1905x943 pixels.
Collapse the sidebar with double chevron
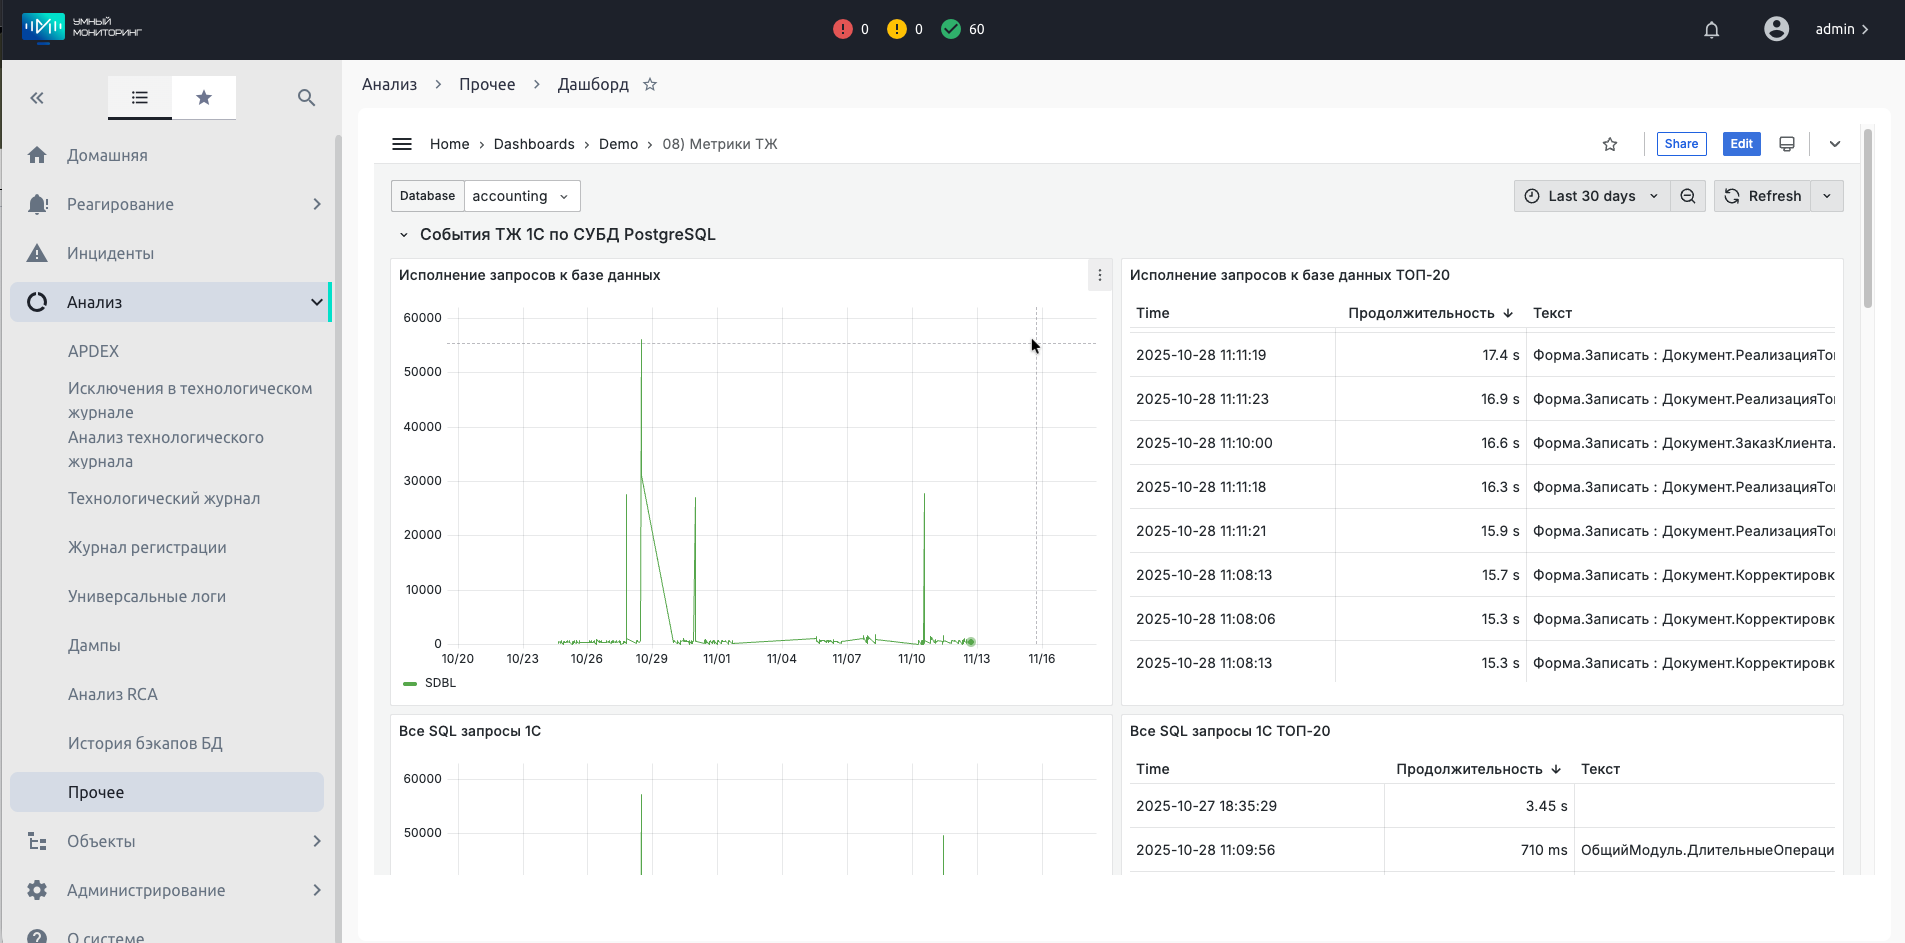tap(37, 98)
